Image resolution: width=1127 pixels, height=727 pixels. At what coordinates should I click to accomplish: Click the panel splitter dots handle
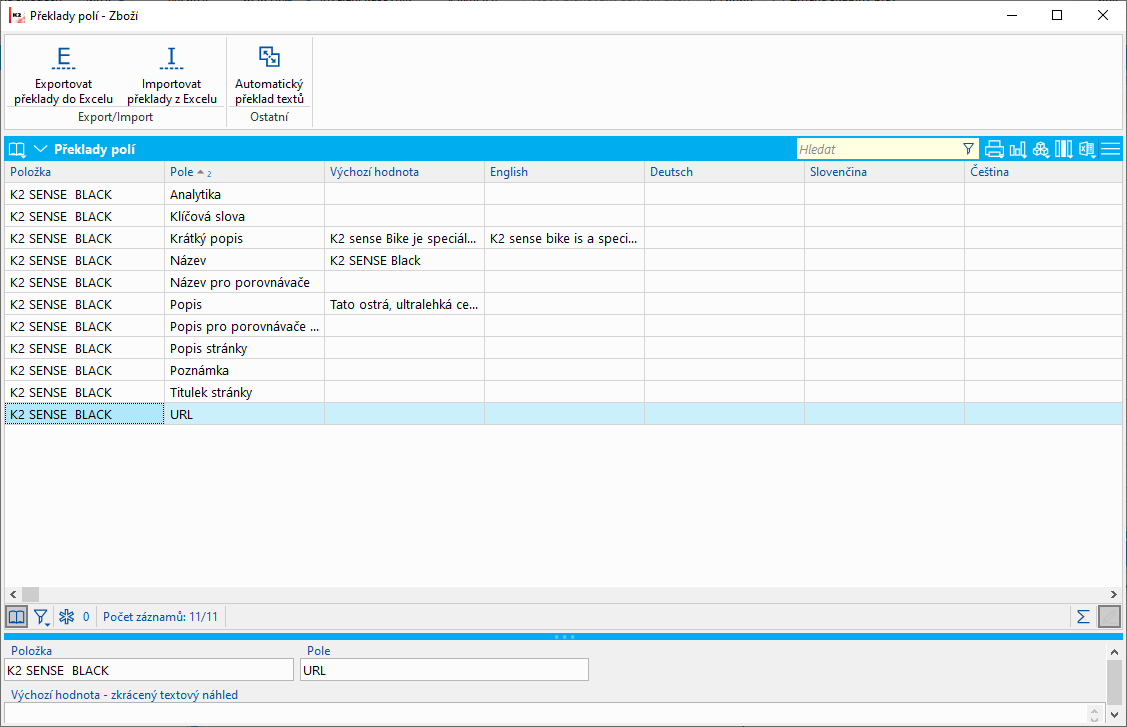click(x=564, y=636)
